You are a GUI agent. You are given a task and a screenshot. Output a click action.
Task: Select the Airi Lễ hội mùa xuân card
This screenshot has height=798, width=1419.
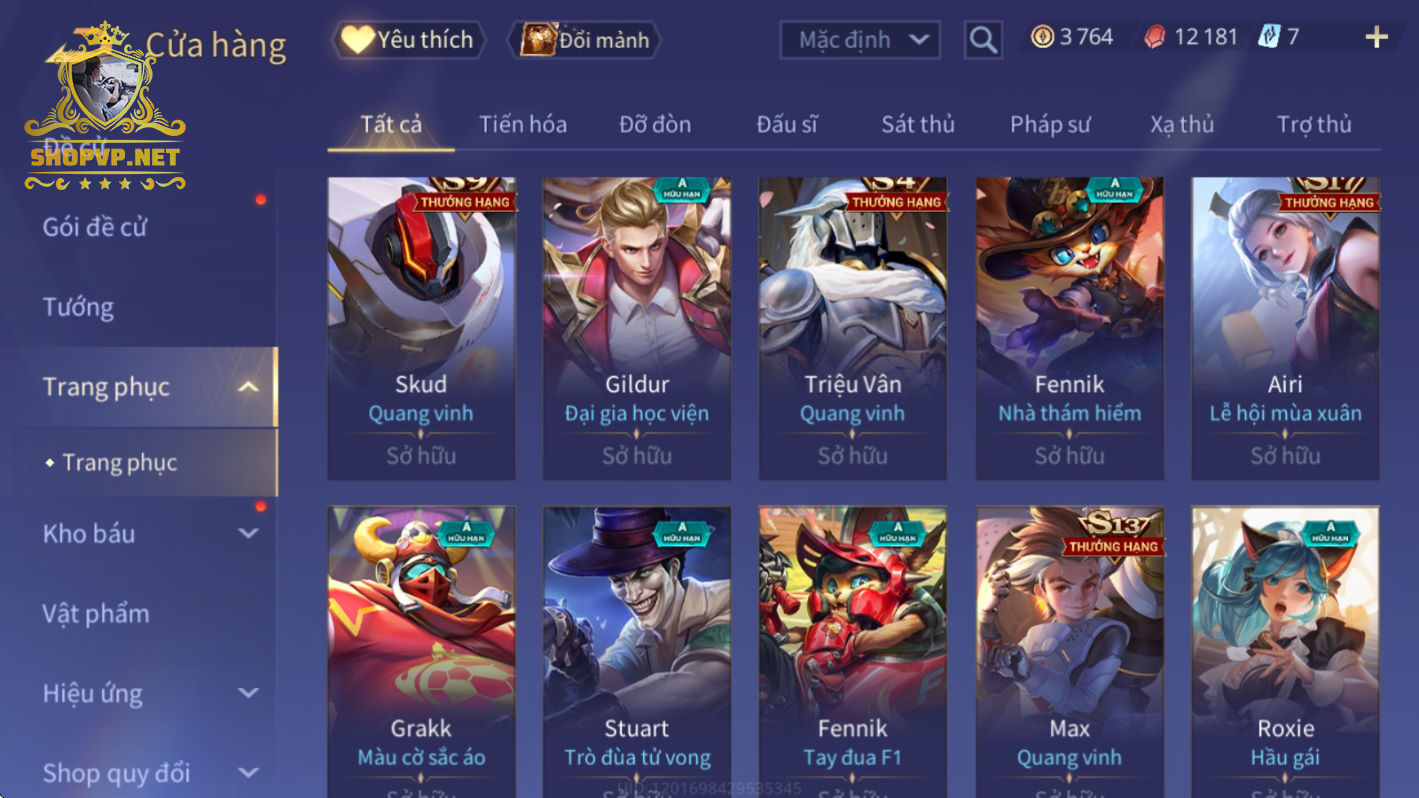(x=1285, y=328)
